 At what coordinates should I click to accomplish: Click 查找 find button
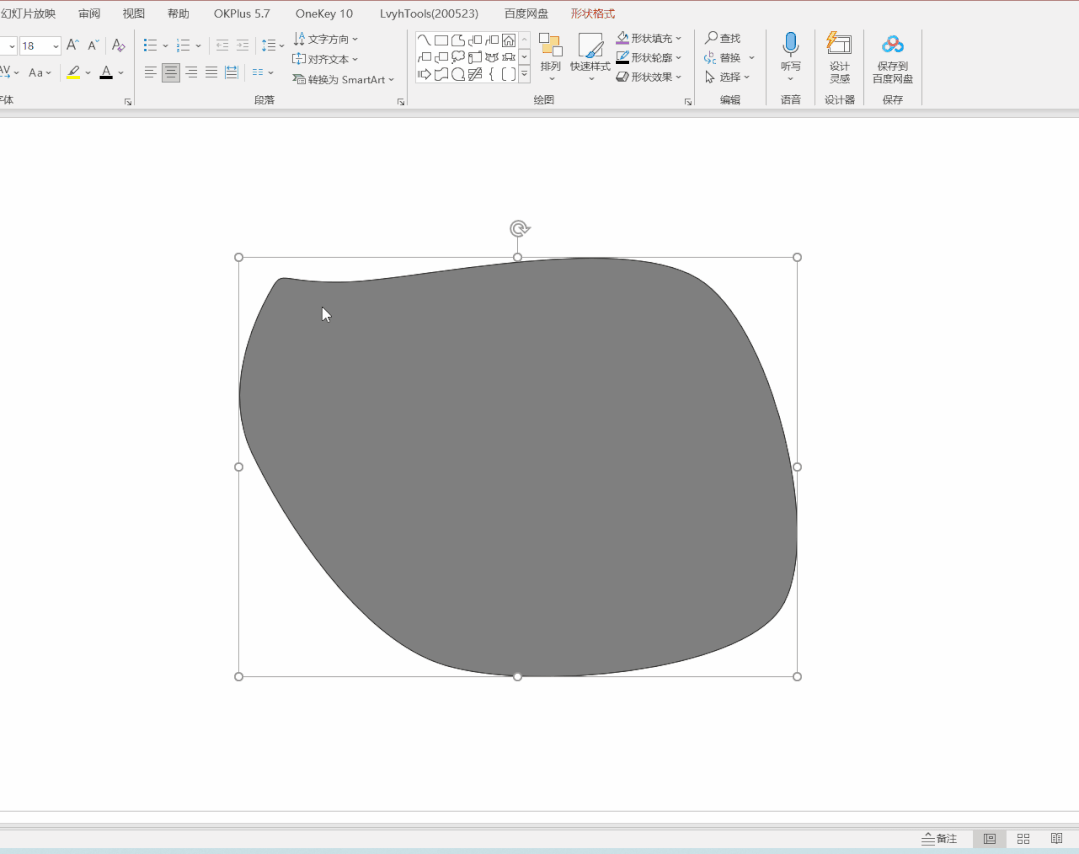click(x=723, y=38)
